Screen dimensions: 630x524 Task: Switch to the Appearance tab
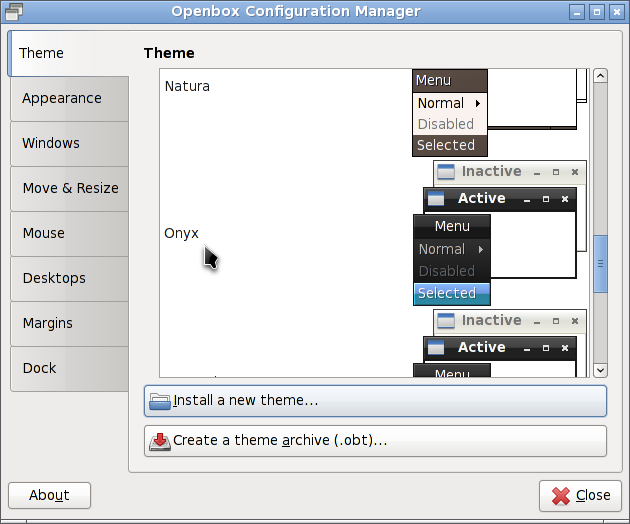click(70, 98)
